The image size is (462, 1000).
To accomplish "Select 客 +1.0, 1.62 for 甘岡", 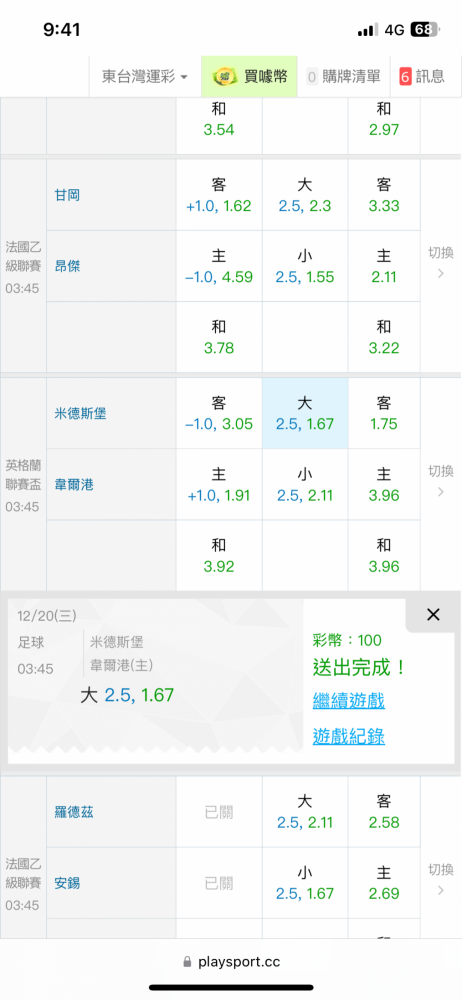I will tap(219, 195).
